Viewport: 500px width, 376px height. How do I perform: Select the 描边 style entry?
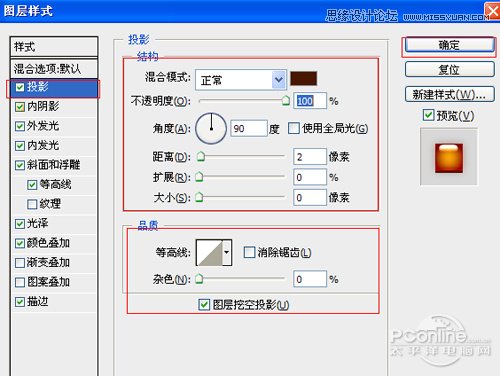click(x=37, y=302)
